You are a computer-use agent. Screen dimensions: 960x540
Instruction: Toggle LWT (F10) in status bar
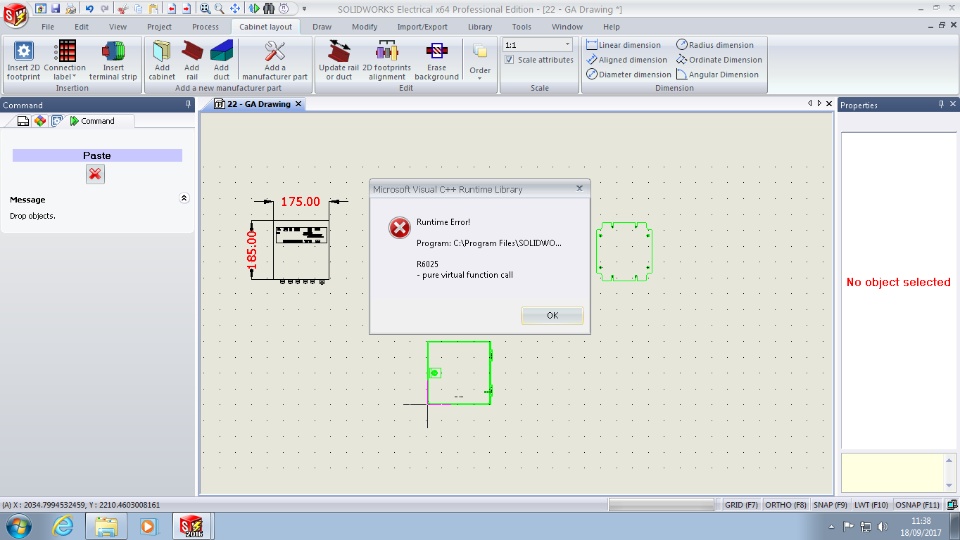pos(871,504)
